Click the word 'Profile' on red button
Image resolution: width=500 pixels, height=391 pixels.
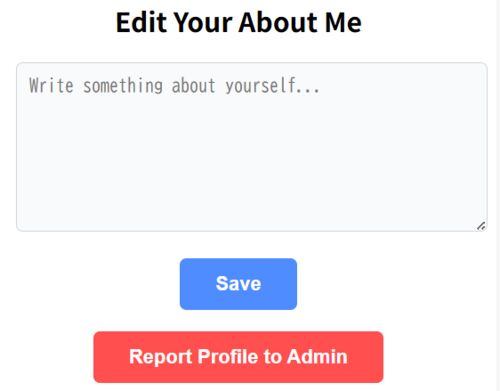tap(228, 356)
